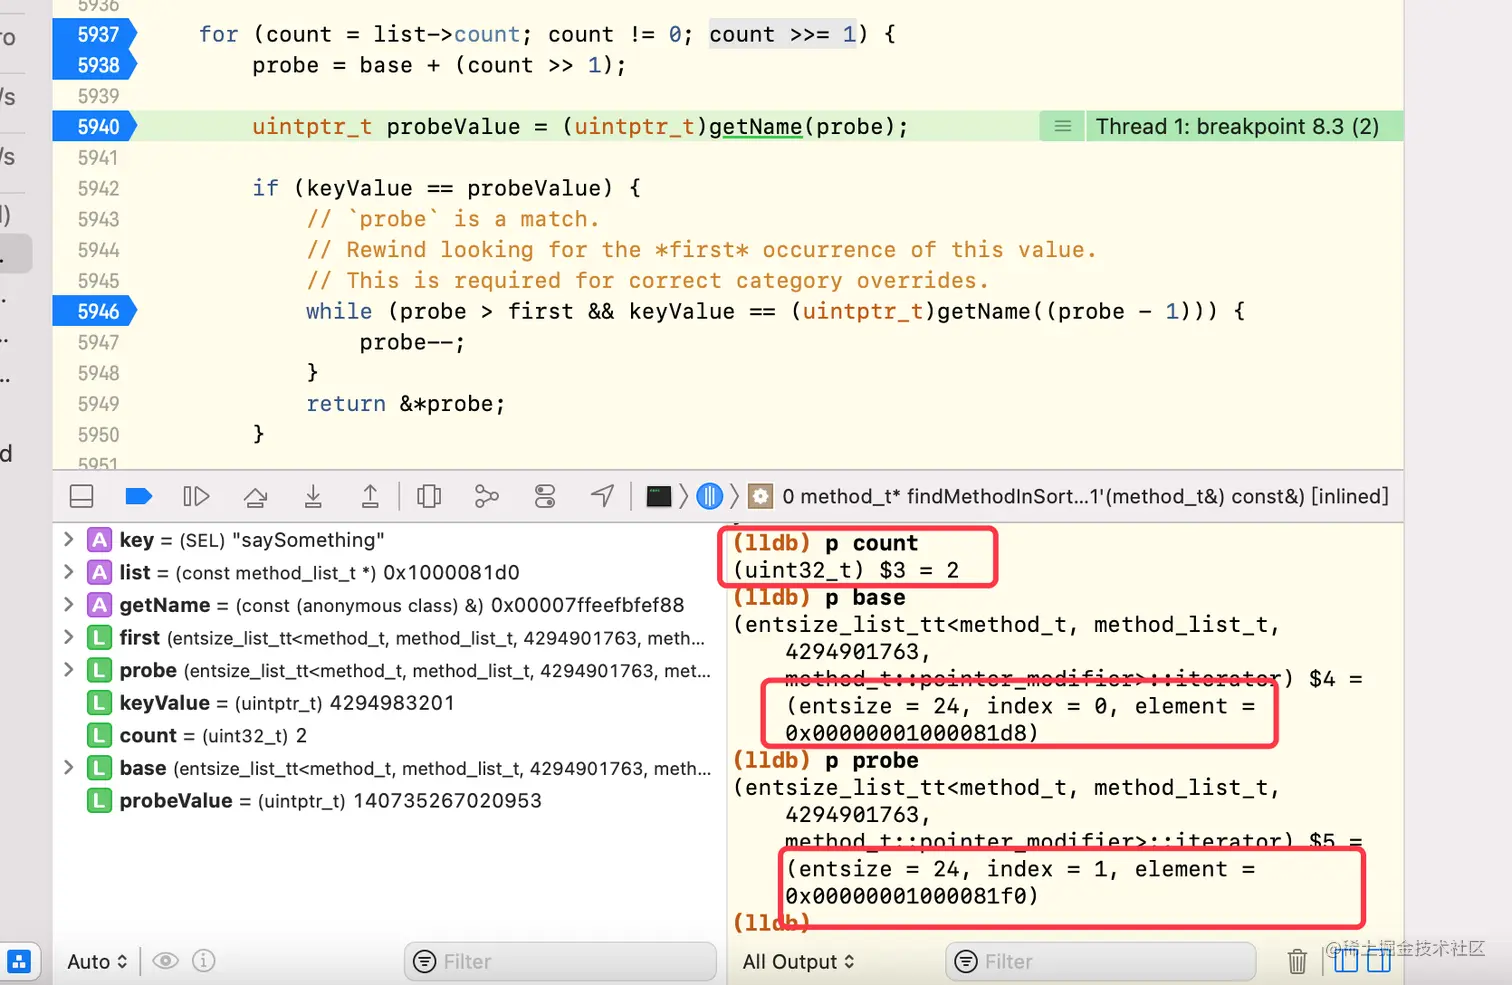Screen dimensions: 1512x985
Task: Expand the base variable row
Action: coord(68,768)
